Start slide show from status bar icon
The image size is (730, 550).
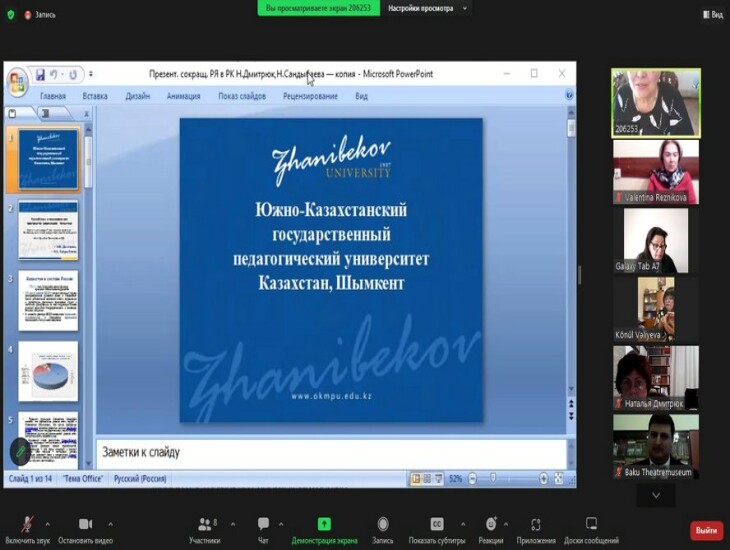[438, 479]
